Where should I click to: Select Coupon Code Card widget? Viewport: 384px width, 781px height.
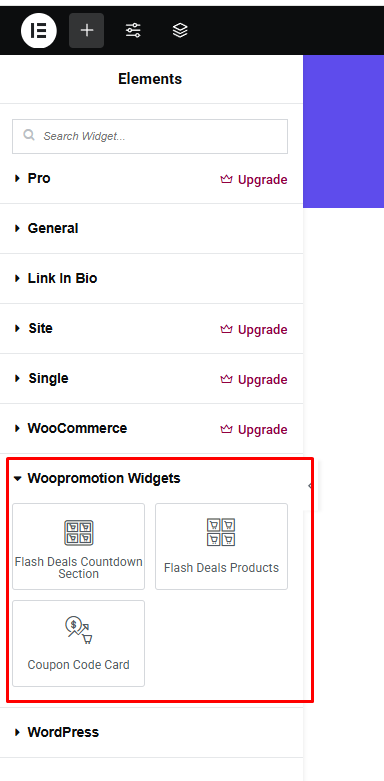click(79, 644)
